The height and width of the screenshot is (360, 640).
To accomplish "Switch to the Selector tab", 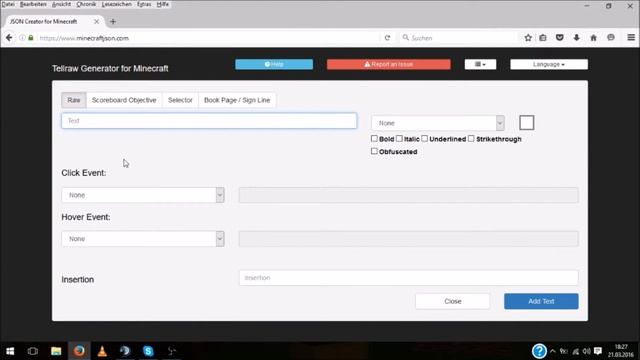I will (180, 100).
